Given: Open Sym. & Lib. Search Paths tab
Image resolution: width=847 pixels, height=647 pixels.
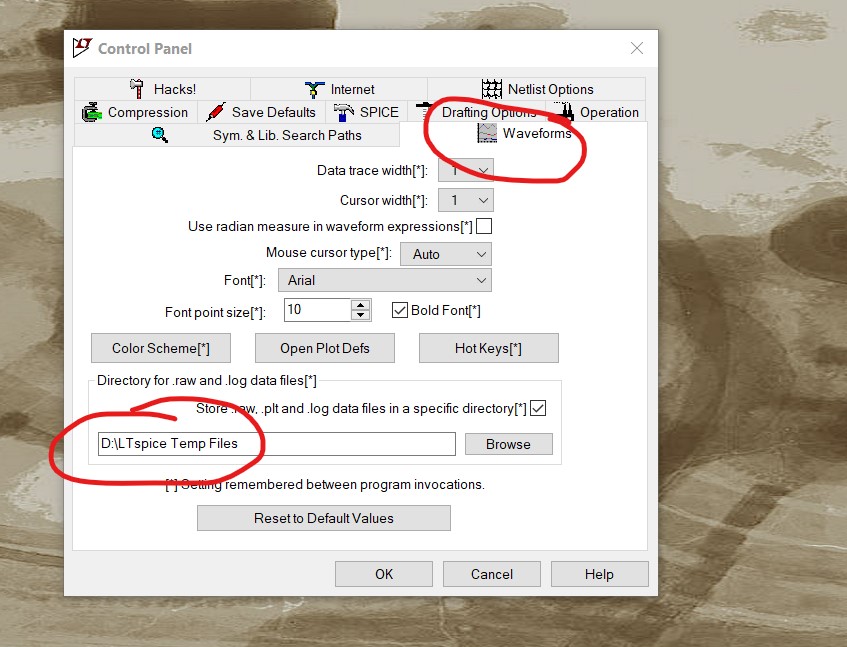Looking at the screenshot, I should [237, 135].
